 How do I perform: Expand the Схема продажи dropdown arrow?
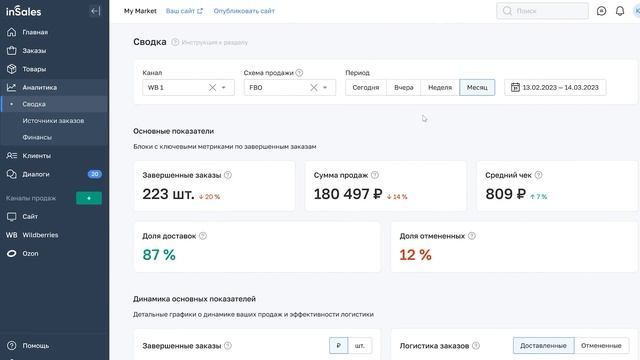(325, 87)
